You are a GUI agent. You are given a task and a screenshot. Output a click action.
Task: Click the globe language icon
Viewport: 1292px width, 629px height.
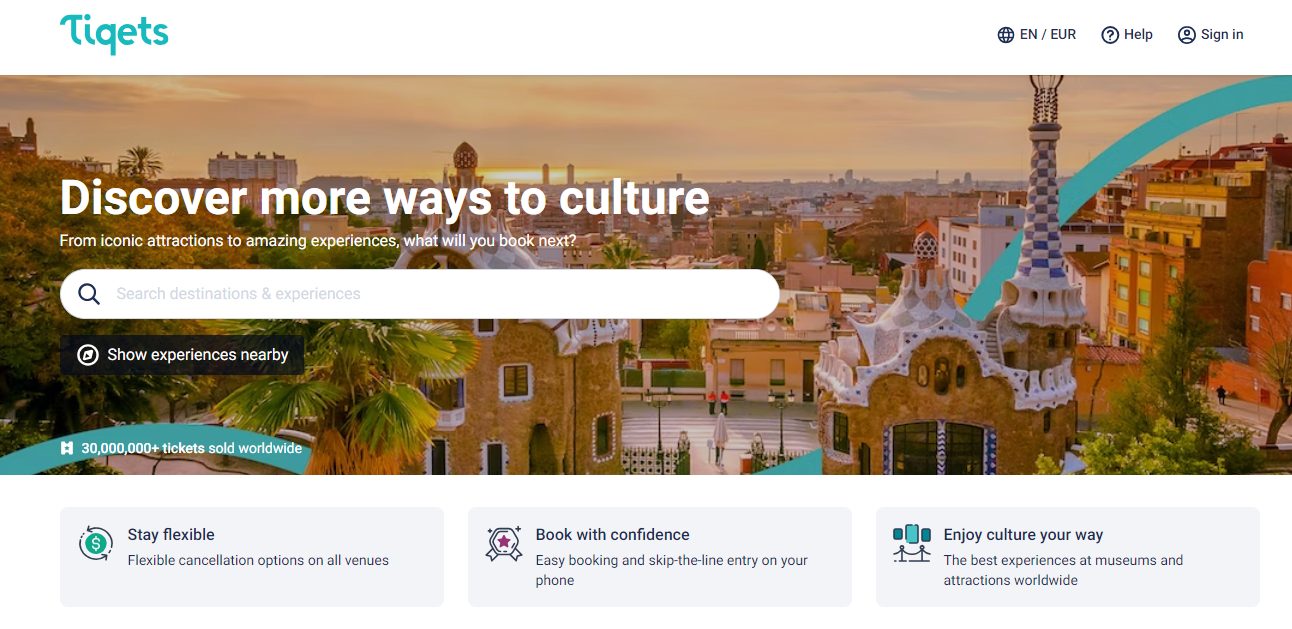pyautogui.click(x=1006, y=35)
